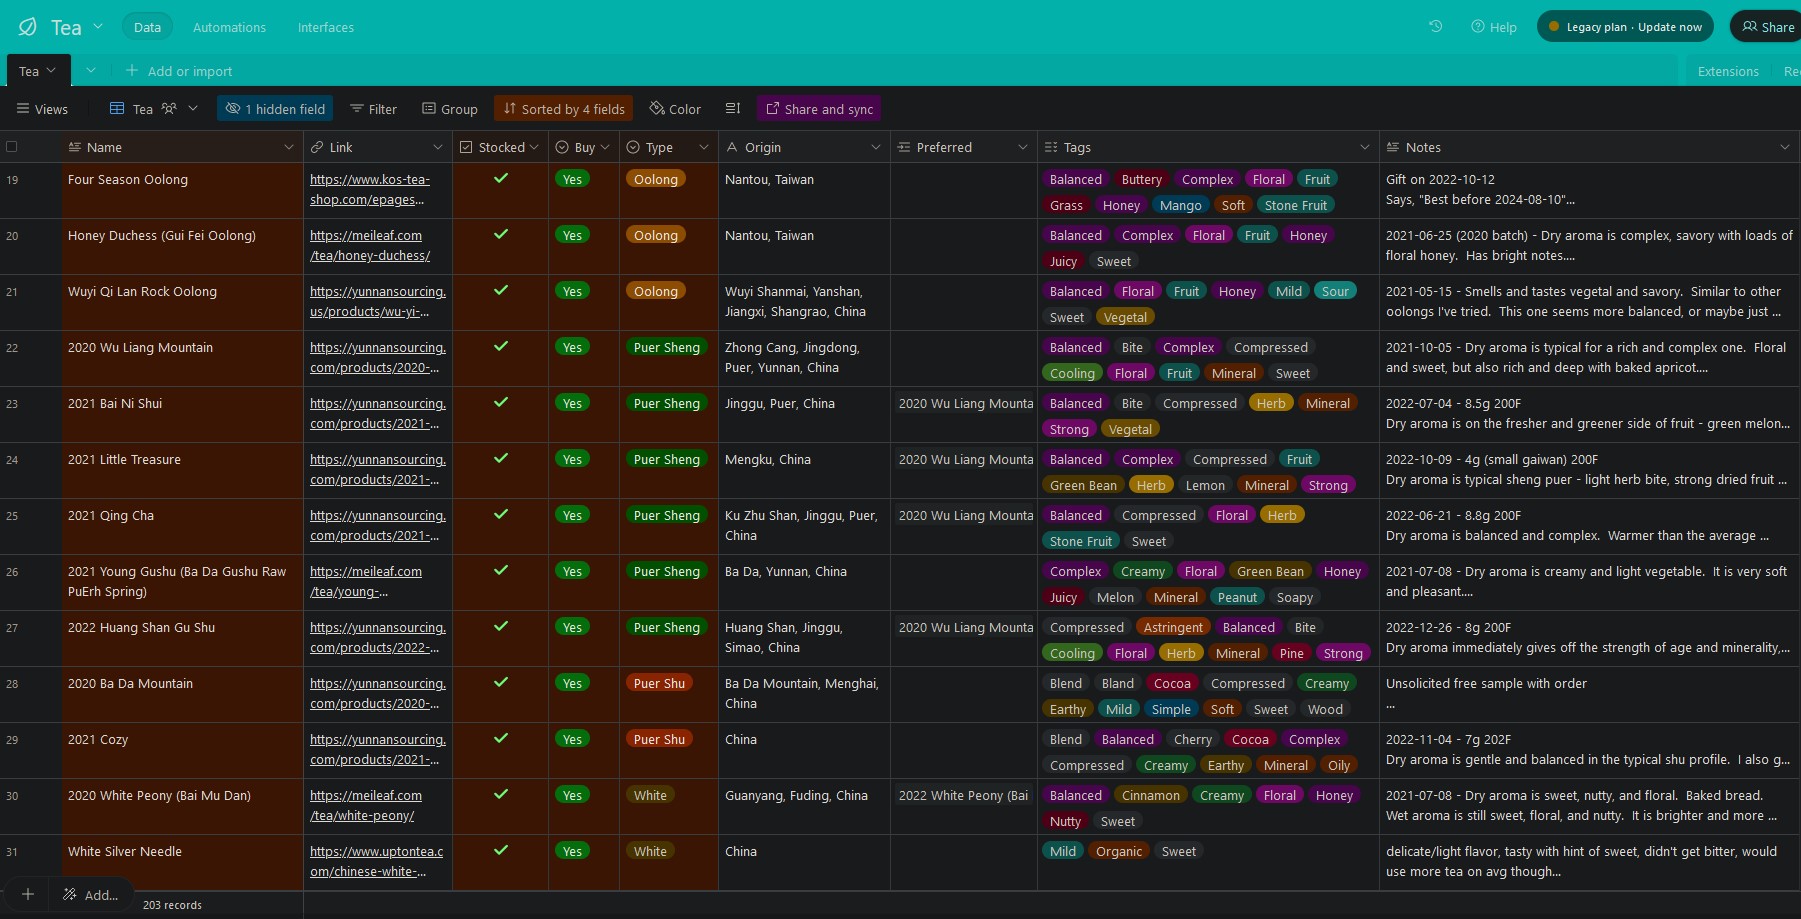Switch to the Interfaces tab
Image resolution: width=1801 pixels, height=919 pixels.
326,27
